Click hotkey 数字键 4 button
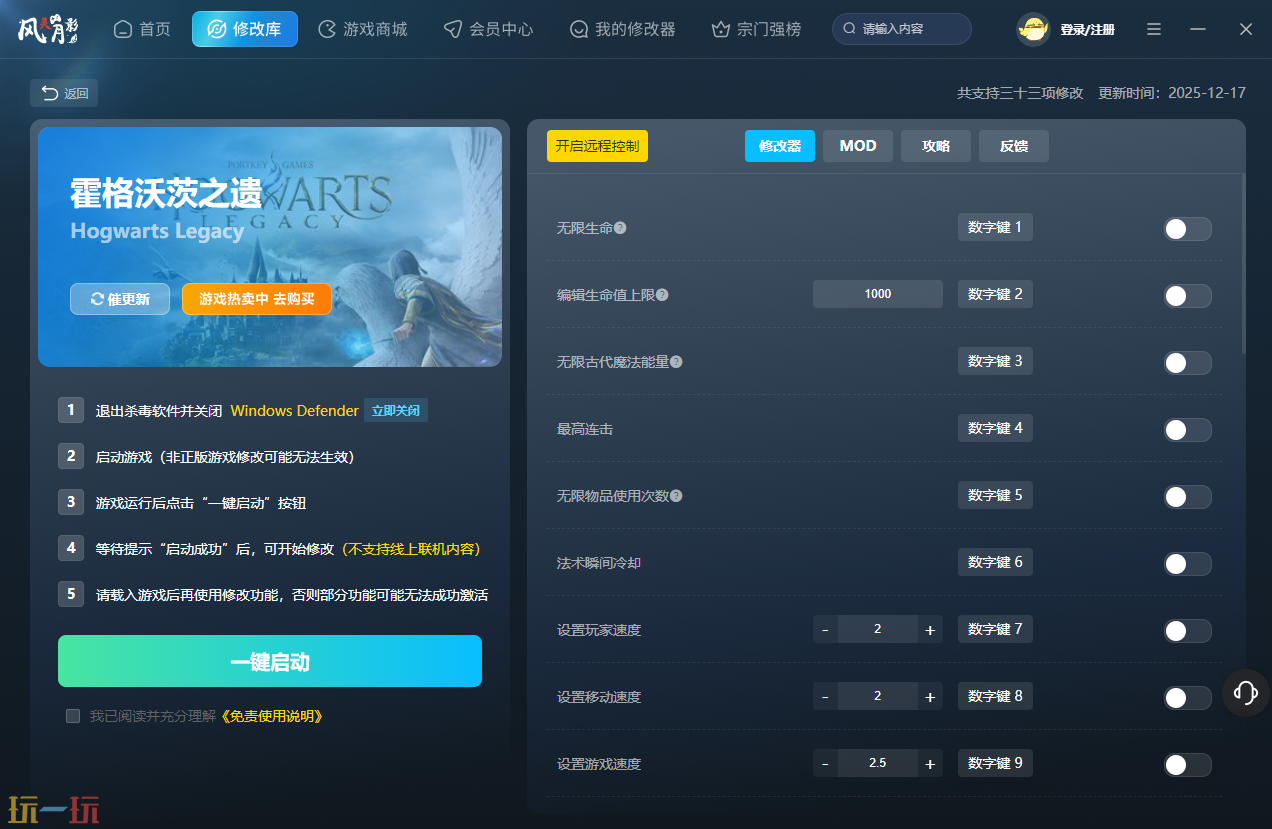This screenshot has height=829, width=1272. pos(995,428)
